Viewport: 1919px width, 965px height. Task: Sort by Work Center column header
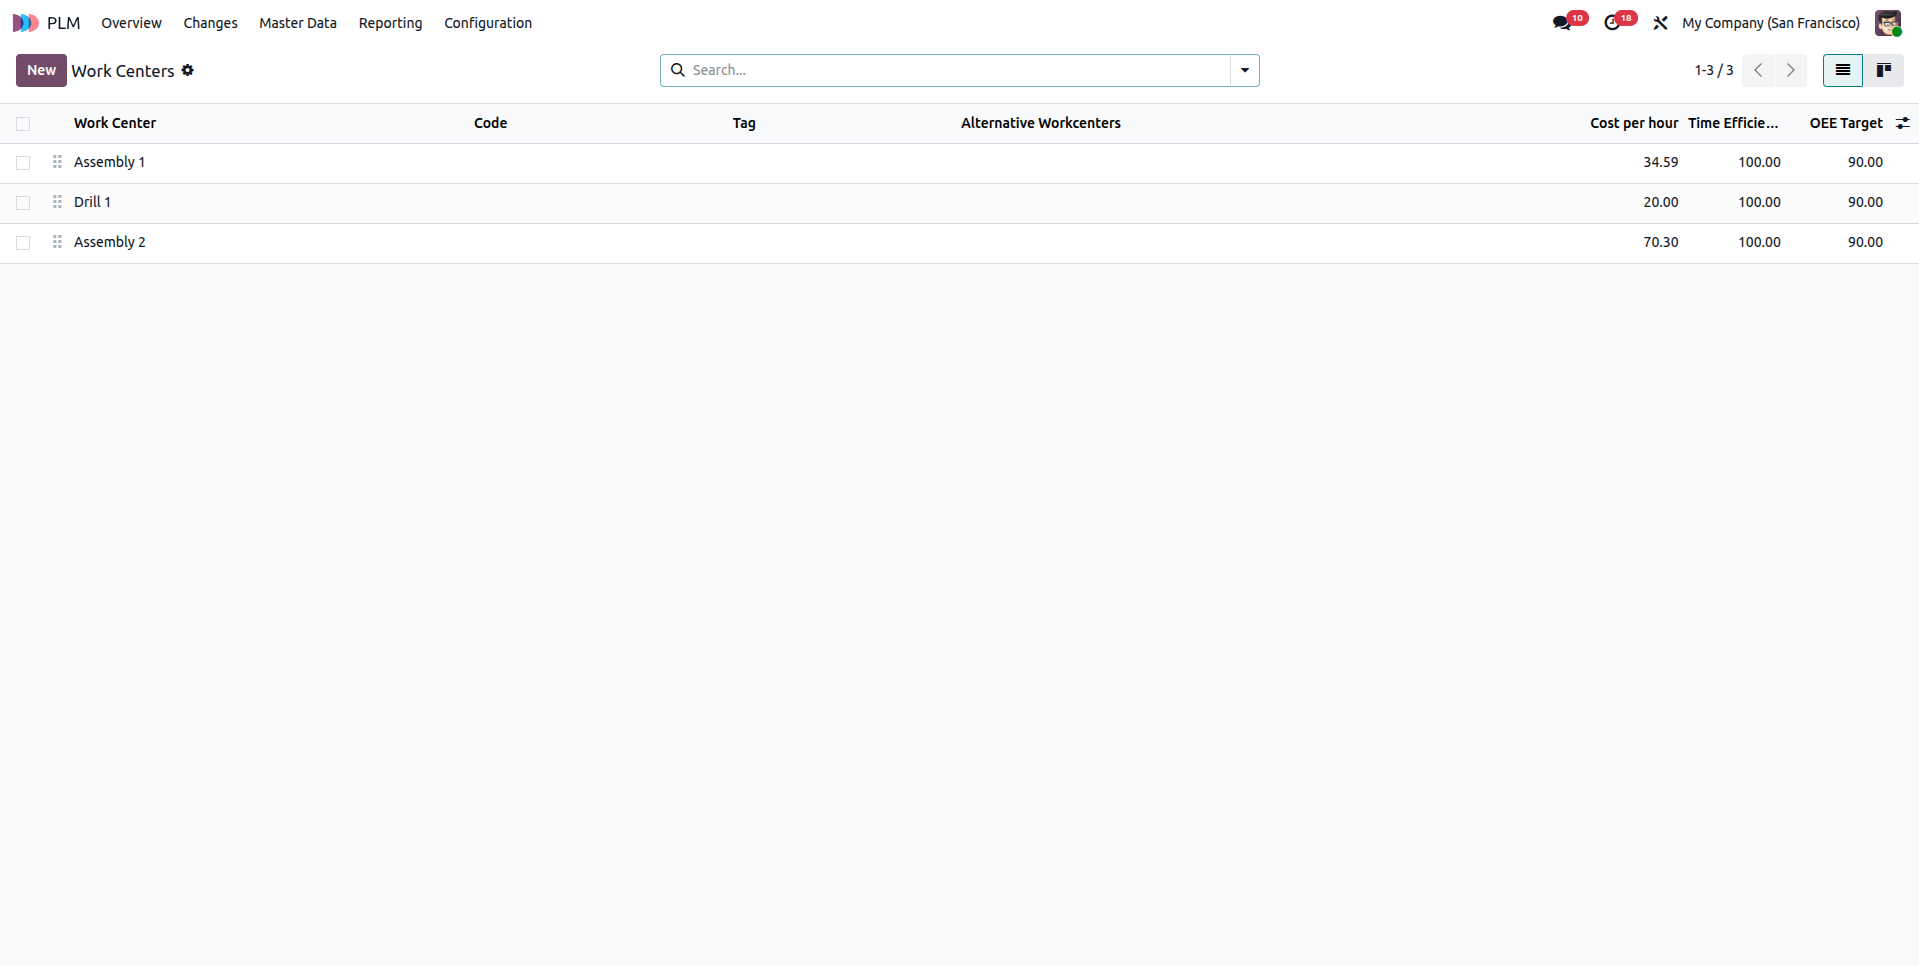[x=115, y=123]
